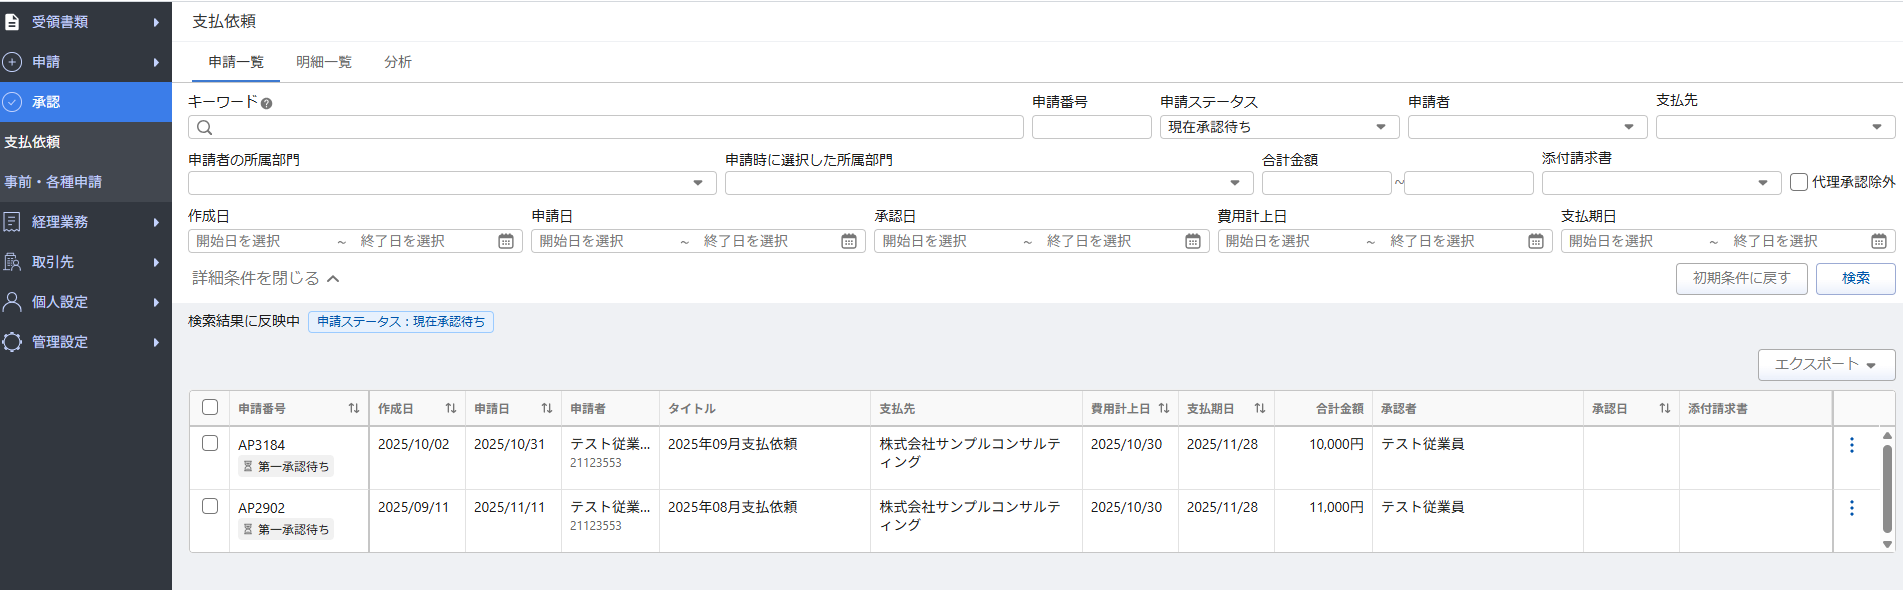Viewport: 1903px width, 590px height.
Task: Open 管理設定 gear icon in the sidebar
Action: [x=12, y=342]
